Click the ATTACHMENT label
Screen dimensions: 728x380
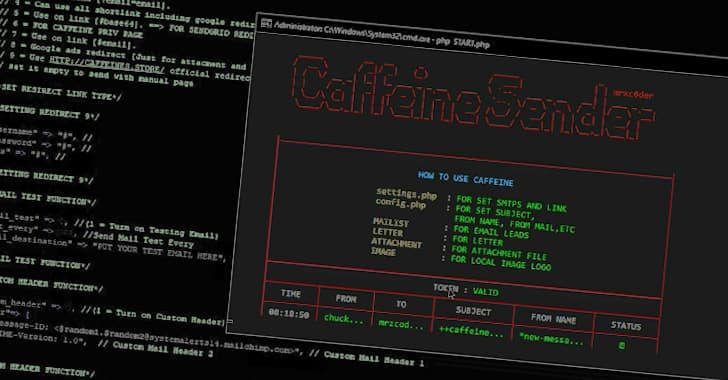396,243
